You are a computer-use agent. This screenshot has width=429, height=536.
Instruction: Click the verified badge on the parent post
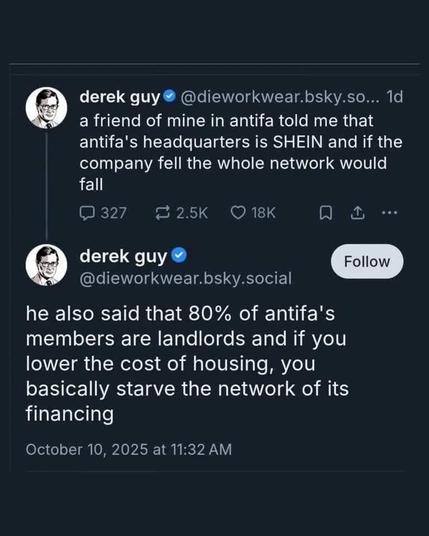(170, 97)
